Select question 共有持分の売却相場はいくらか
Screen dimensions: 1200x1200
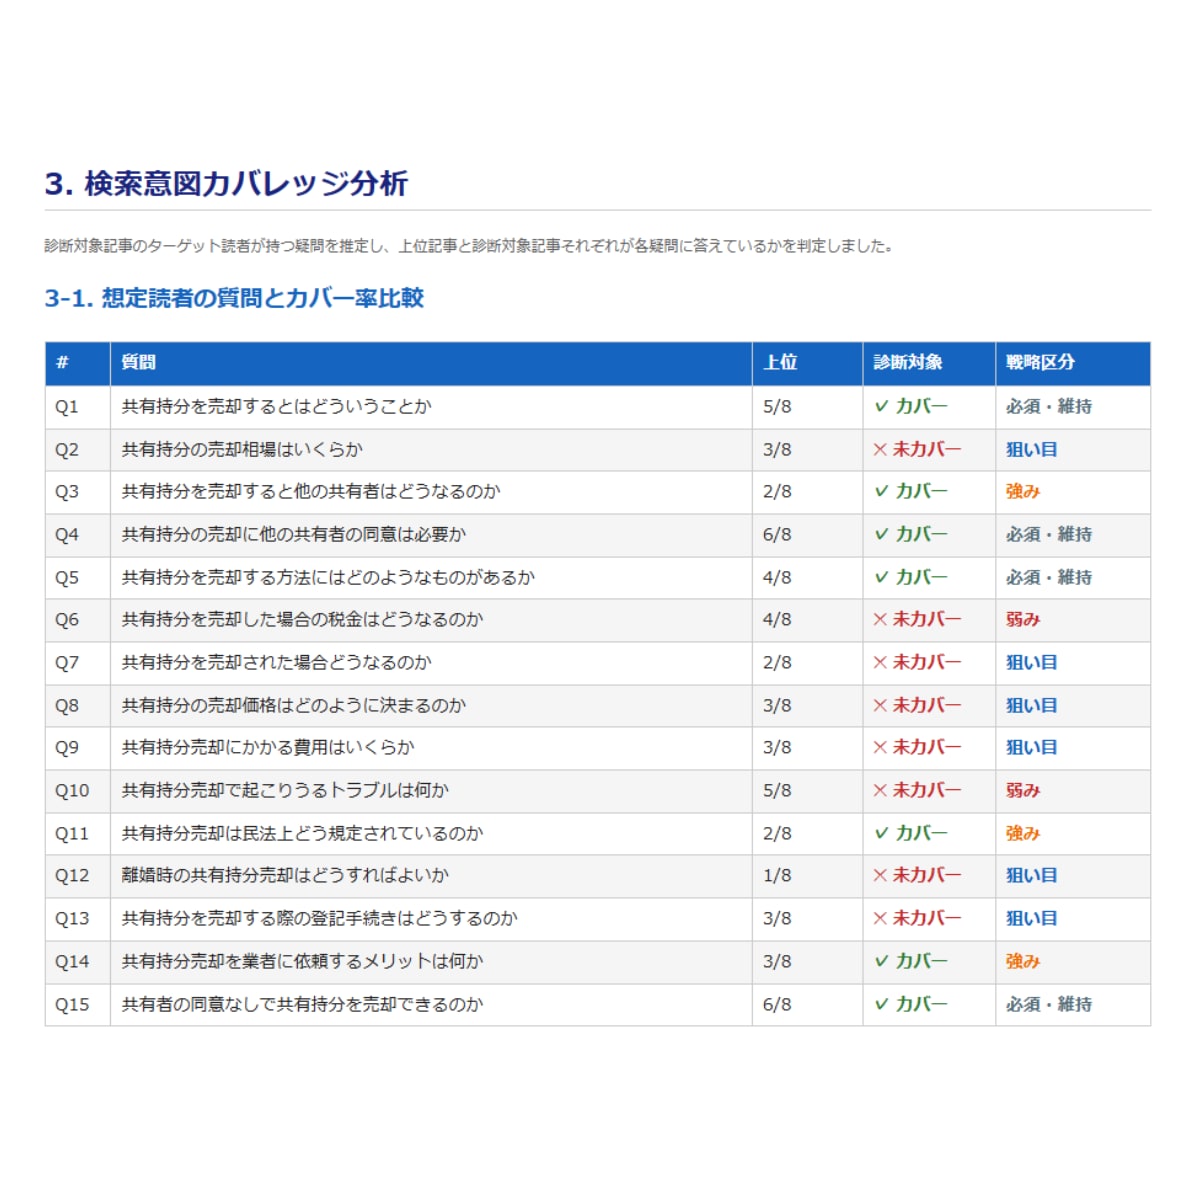coord(242,450)
